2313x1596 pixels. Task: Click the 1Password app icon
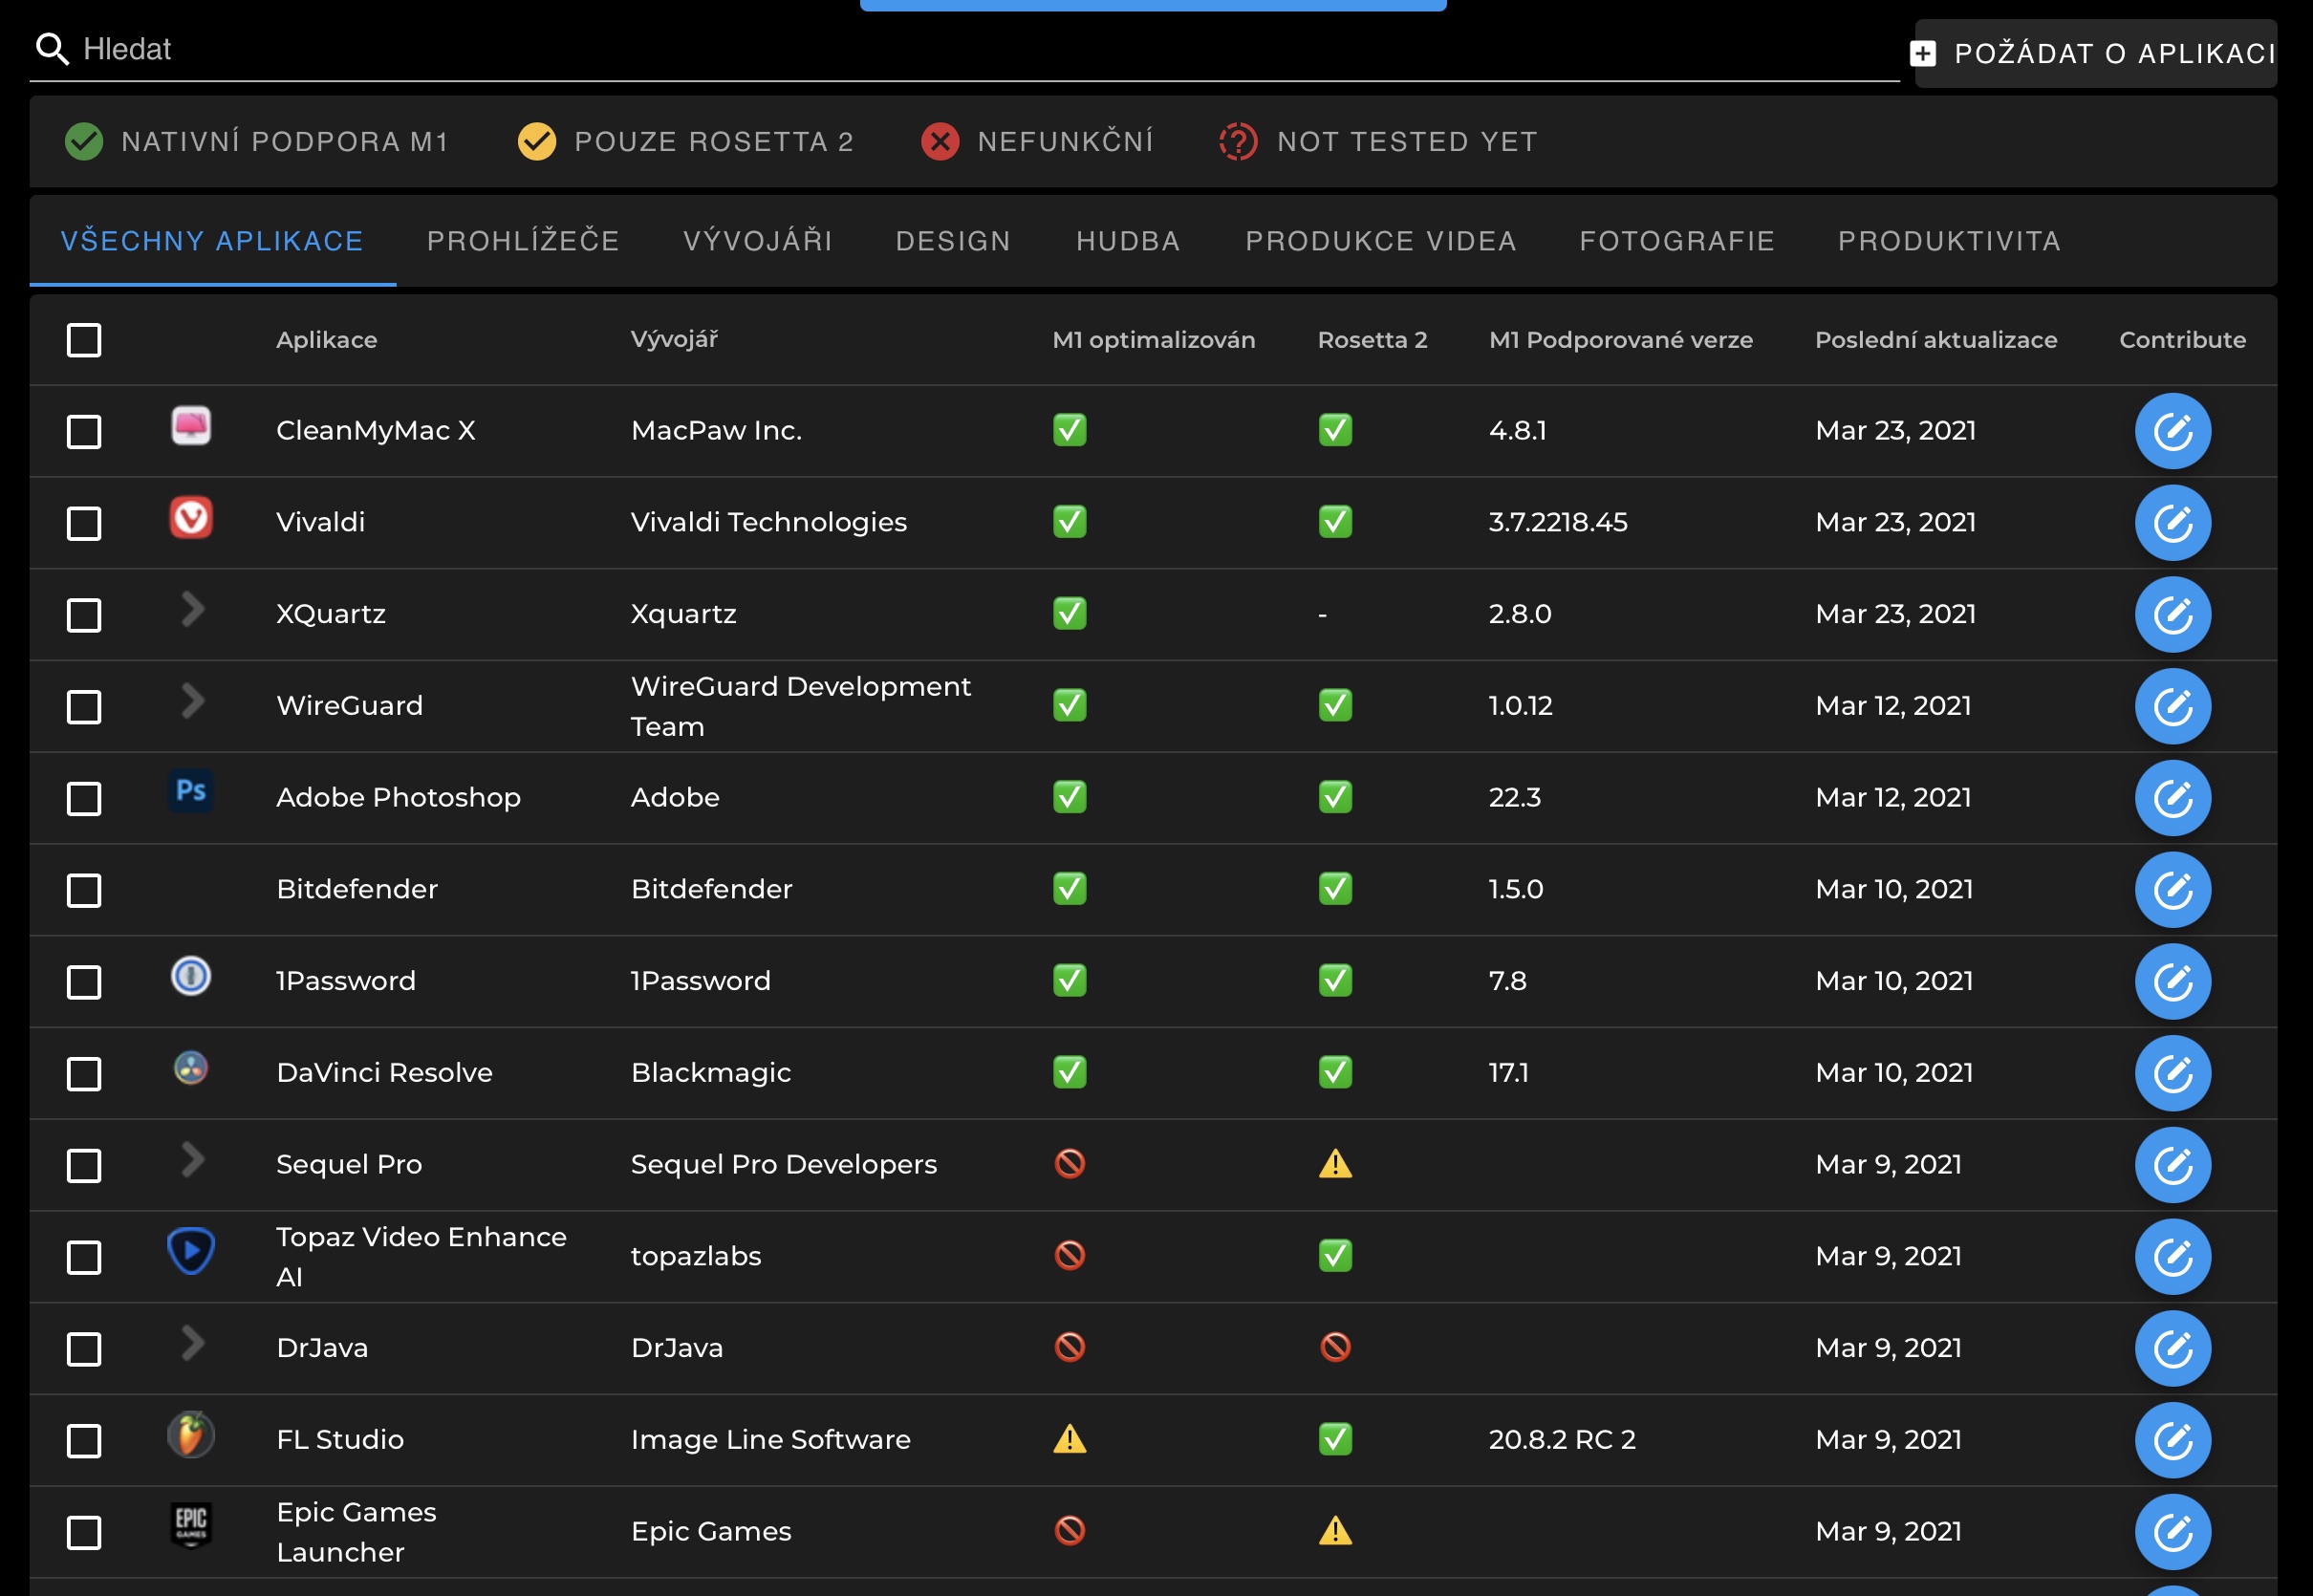(x=191, y=976)
